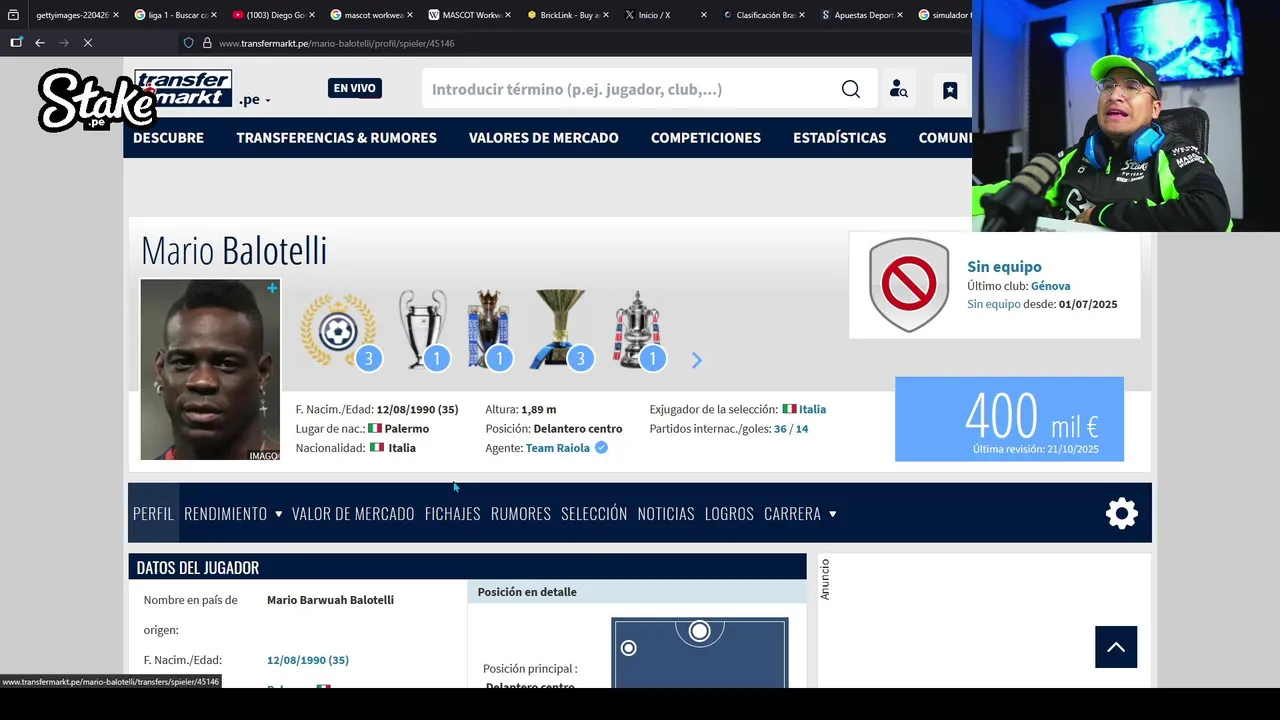Click the Sin equipo prohibited shield logo
Image resolution: width=1280 pixels, height=720 pixels.
click(x=909, y=285)
